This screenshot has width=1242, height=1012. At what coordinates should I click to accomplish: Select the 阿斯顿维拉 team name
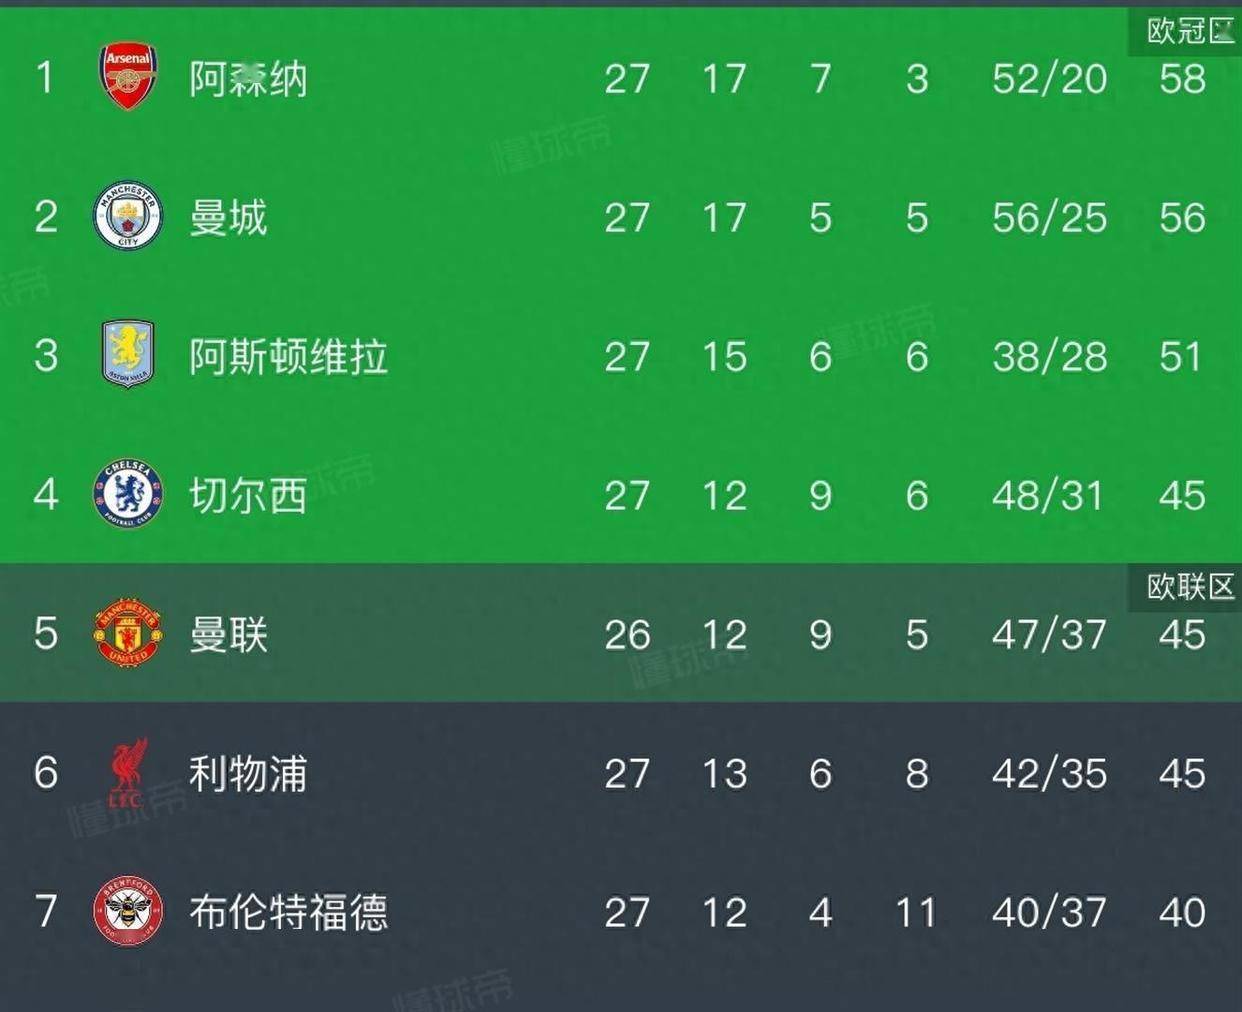[x=288, y=357]
